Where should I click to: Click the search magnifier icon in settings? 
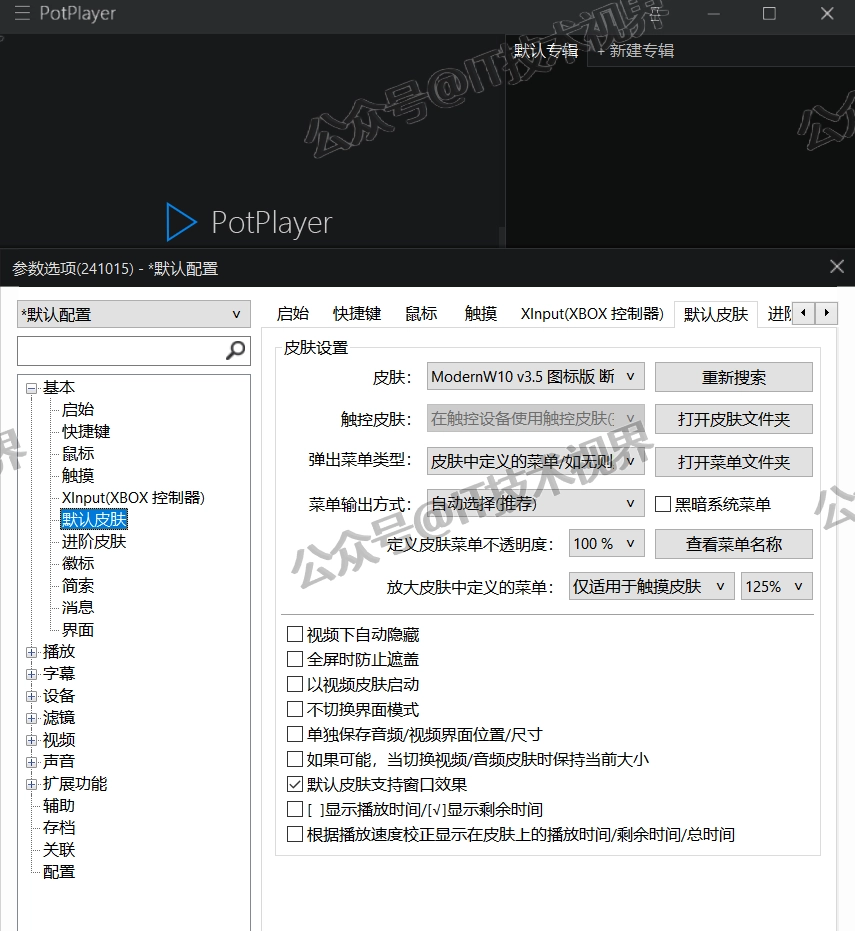pyautogui.click(x=235, y=350)
